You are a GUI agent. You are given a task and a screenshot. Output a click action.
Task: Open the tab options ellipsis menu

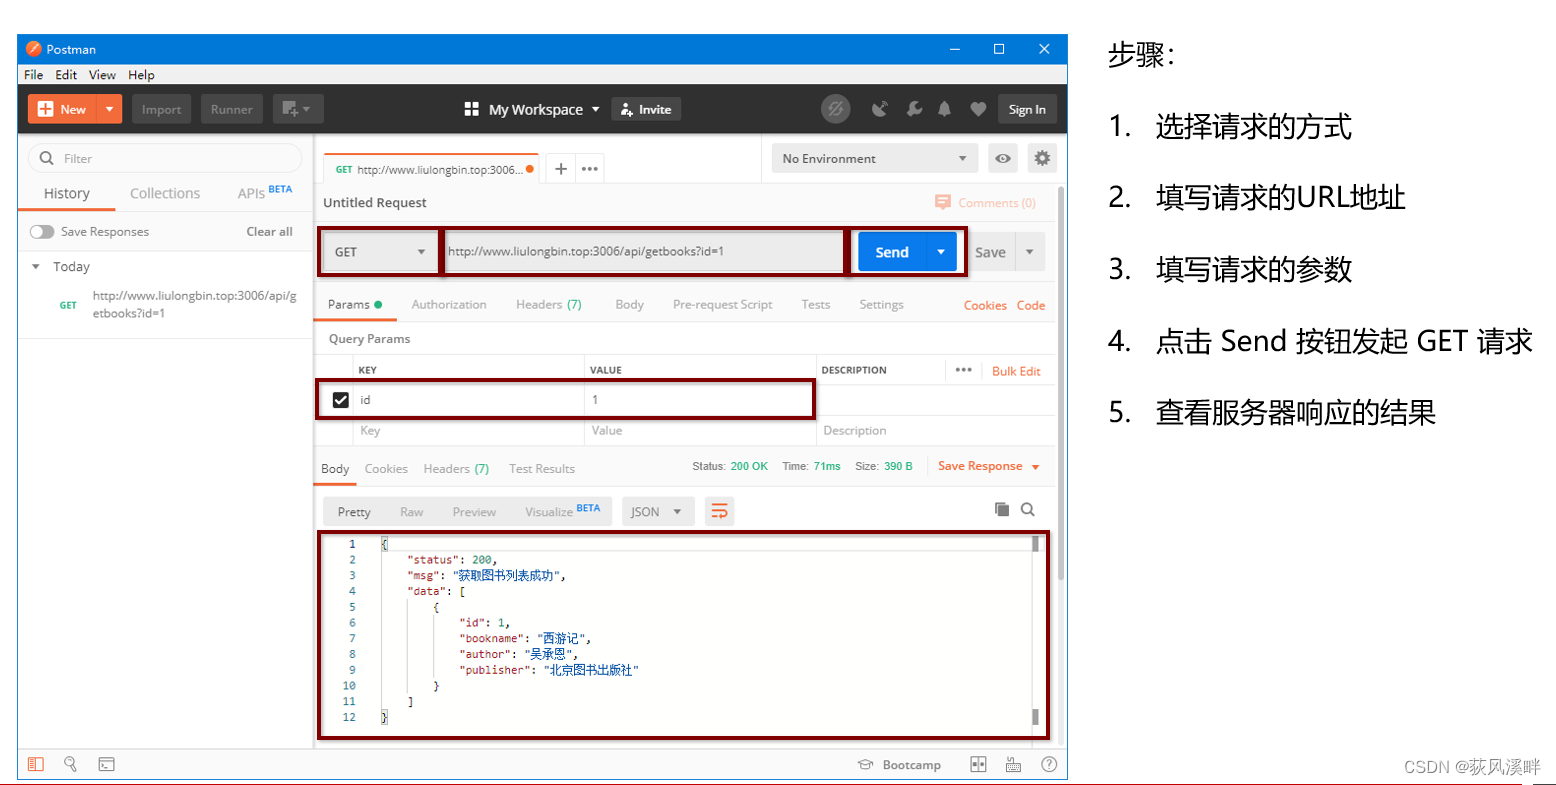click(x=590, y=169)
